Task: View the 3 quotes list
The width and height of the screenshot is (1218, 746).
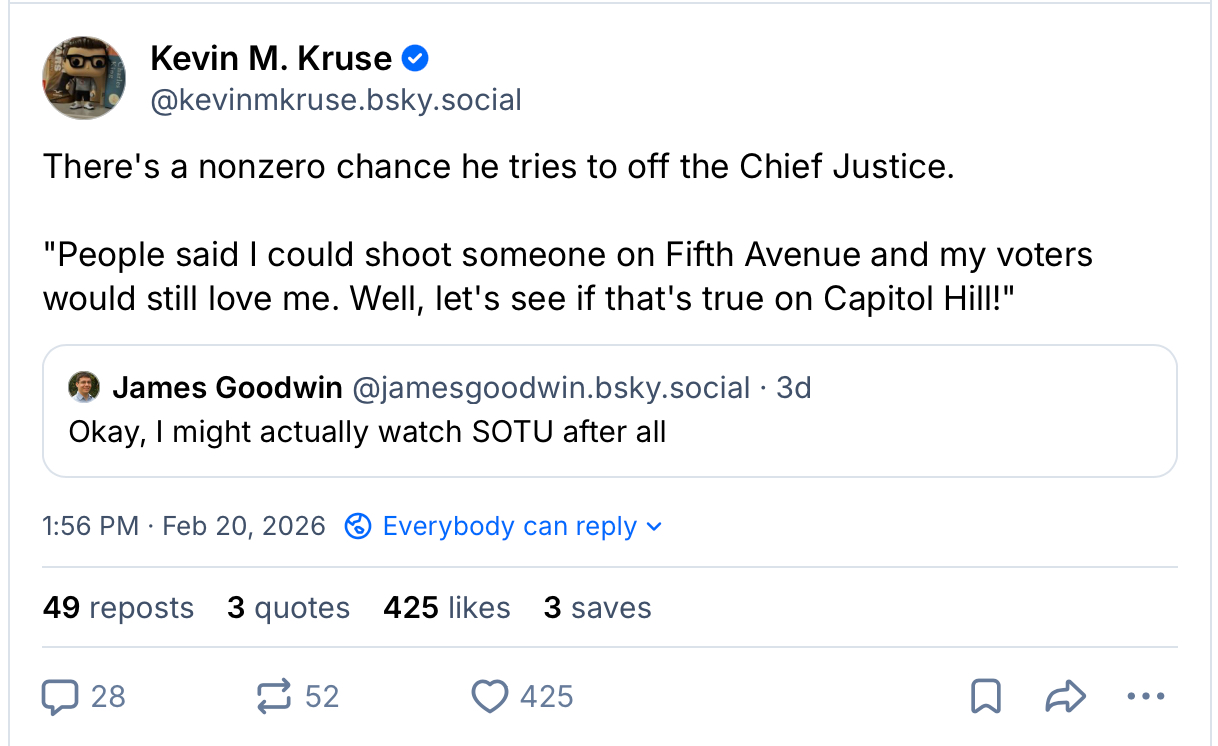Action: (288, 608)
